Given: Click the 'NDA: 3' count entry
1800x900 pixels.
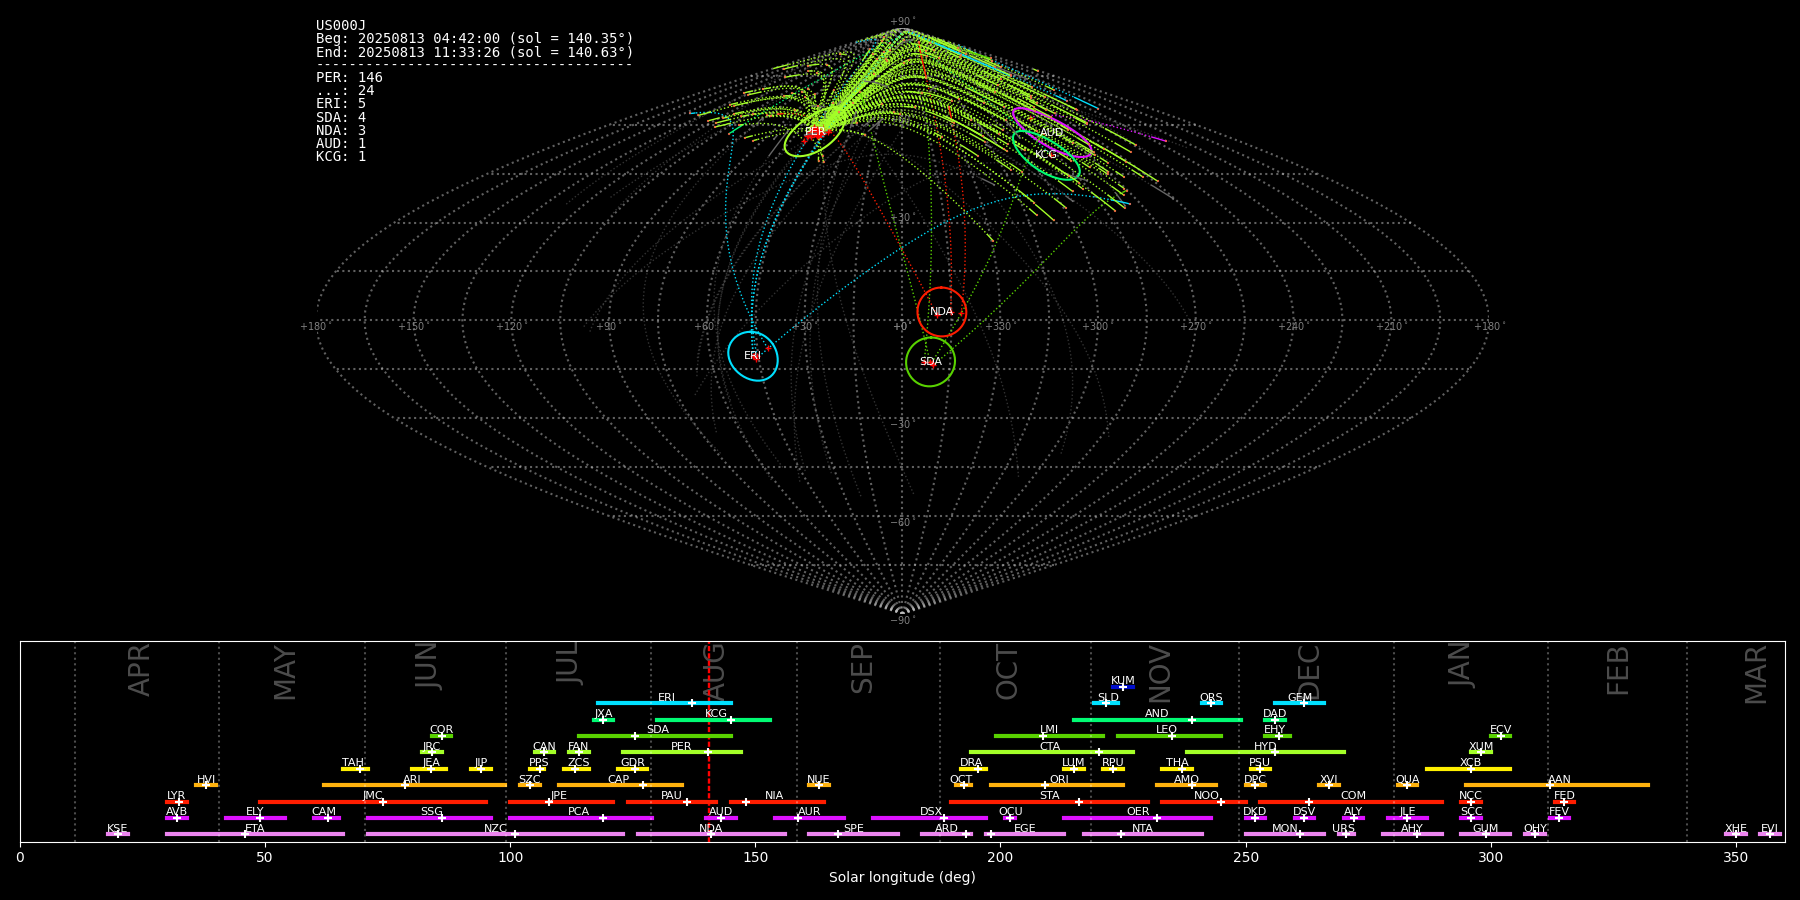Looking at the screenshot, I should click(341, 130).
